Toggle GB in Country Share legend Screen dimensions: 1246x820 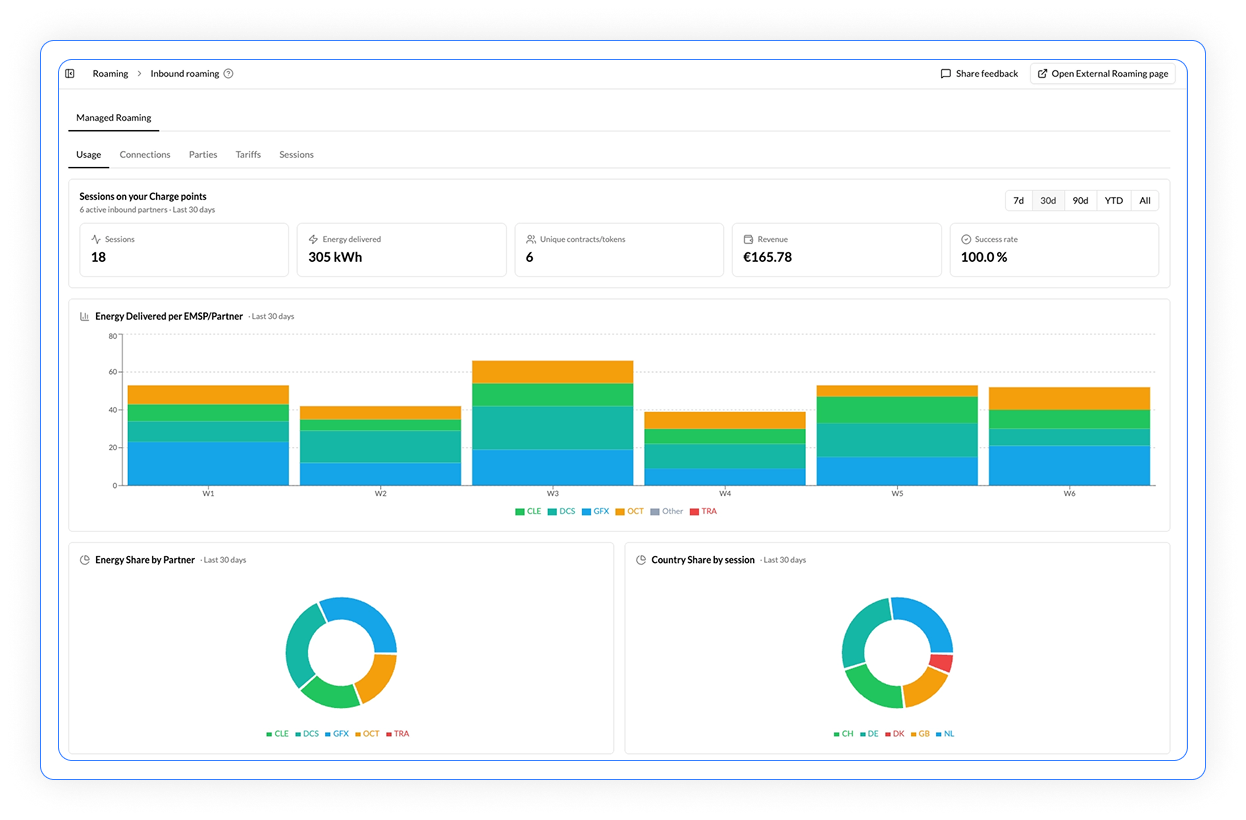pos(920,734)
